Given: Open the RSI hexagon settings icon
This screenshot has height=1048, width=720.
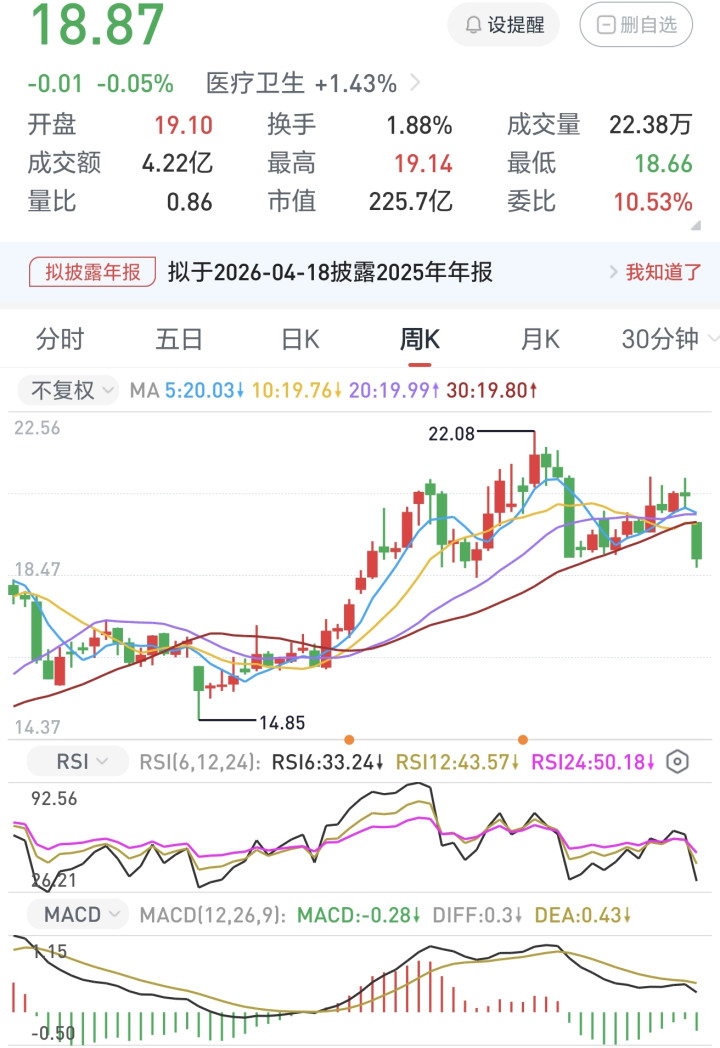Looking at the screenshot, I should pyautogui.click(x=678, y=762).
